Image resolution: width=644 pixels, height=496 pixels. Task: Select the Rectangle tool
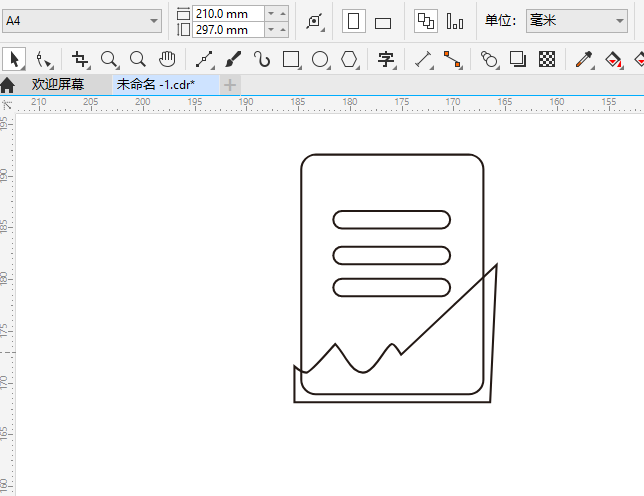point(291,60)
